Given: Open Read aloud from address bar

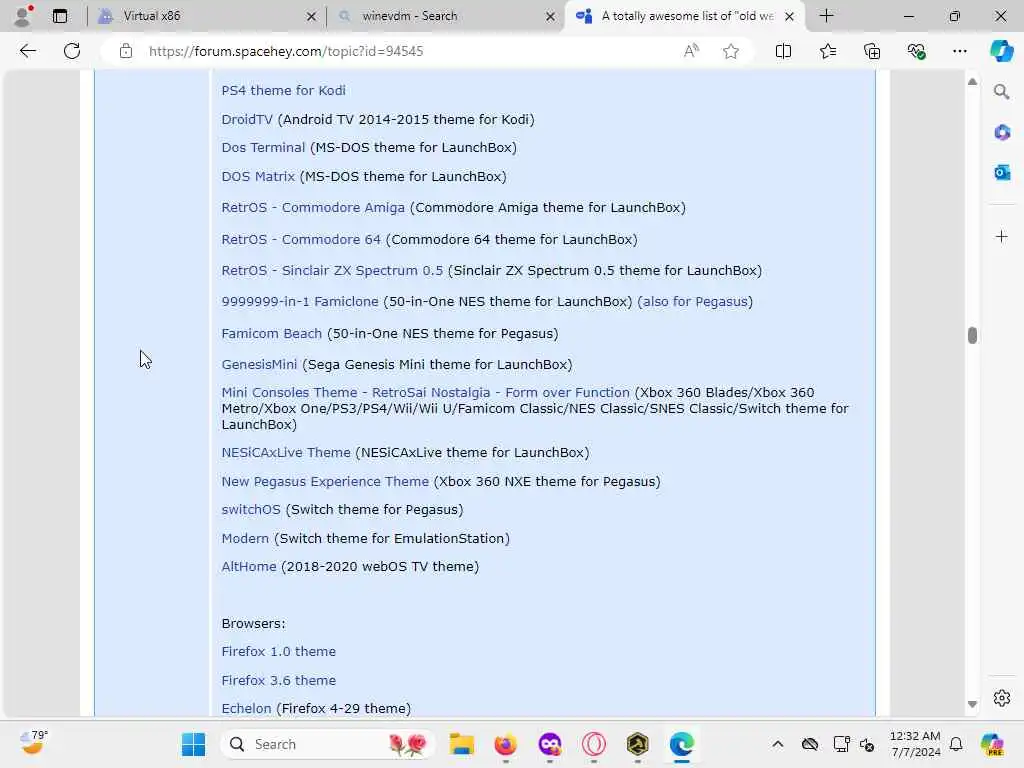Looking at the screenshot, I should pos(691,51).
